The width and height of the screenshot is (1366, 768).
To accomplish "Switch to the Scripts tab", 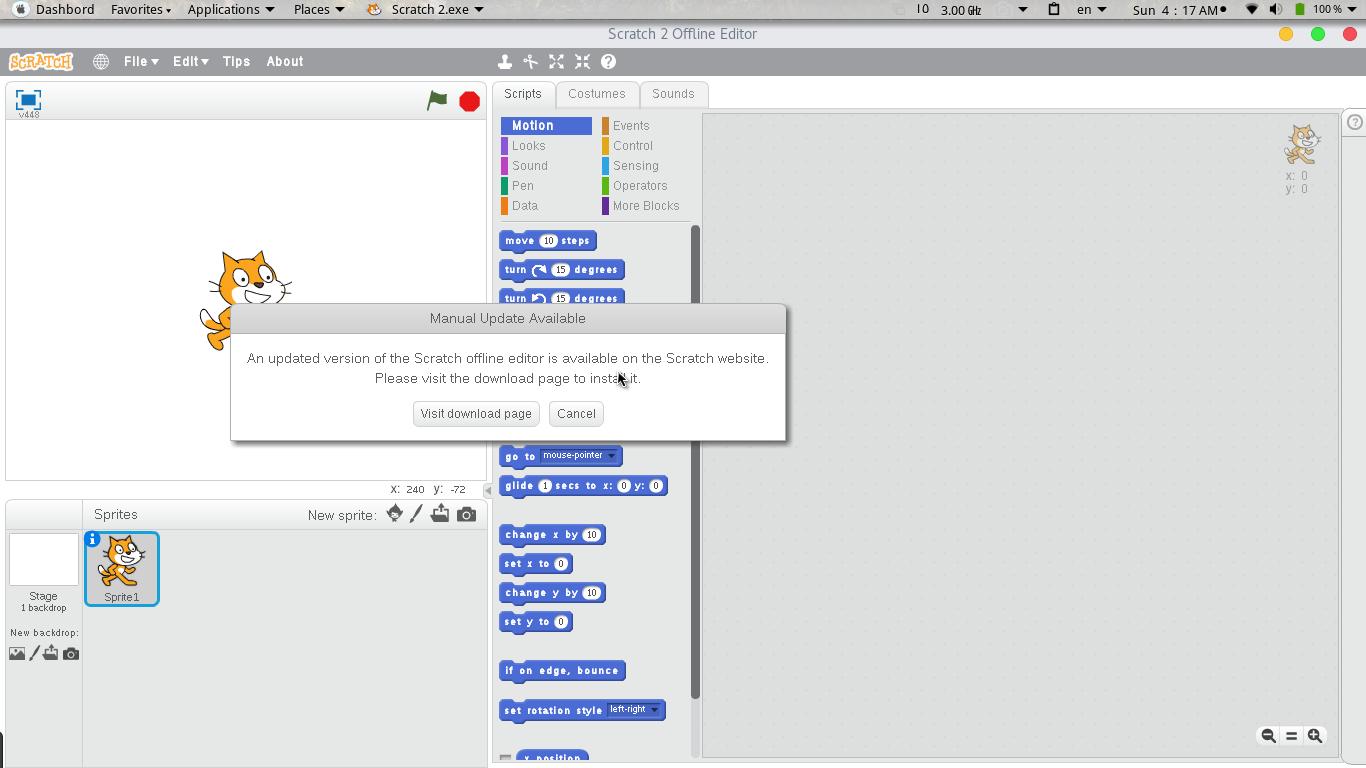I will (x=522, y=94).
